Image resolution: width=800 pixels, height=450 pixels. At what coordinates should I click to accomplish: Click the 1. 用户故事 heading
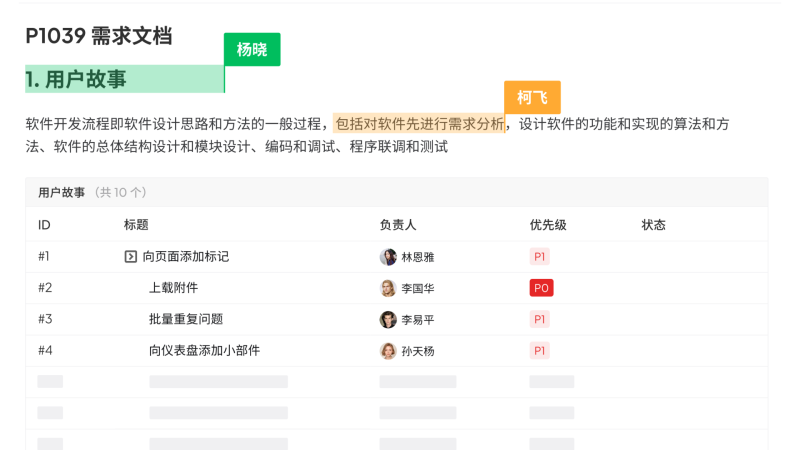76,79
